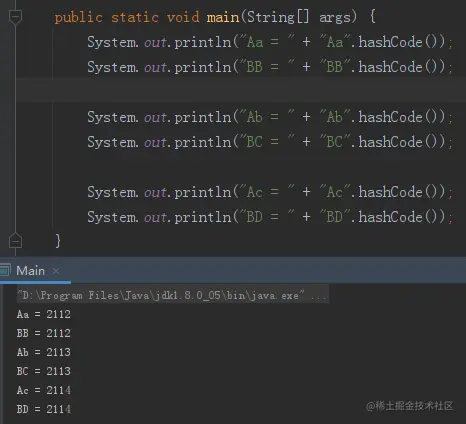The width and height of the screenshot is (466, 424).
Task: Click the 'Ac = 2114' output line
Action: 44,390
